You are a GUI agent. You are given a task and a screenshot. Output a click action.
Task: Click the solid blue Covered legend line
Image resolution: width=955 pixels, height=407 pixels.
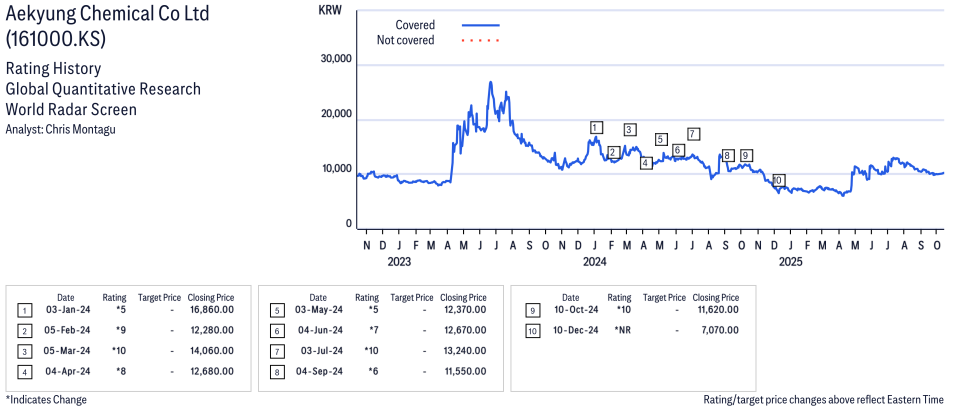tap(480, 24)
